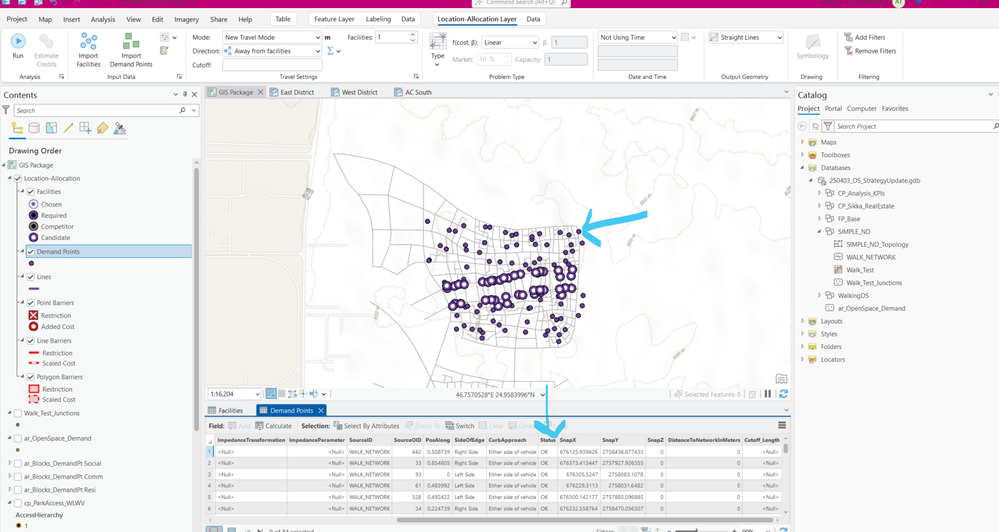Select List By Perspective Imagery icon
999x532 pixels.
coord(120,129)
